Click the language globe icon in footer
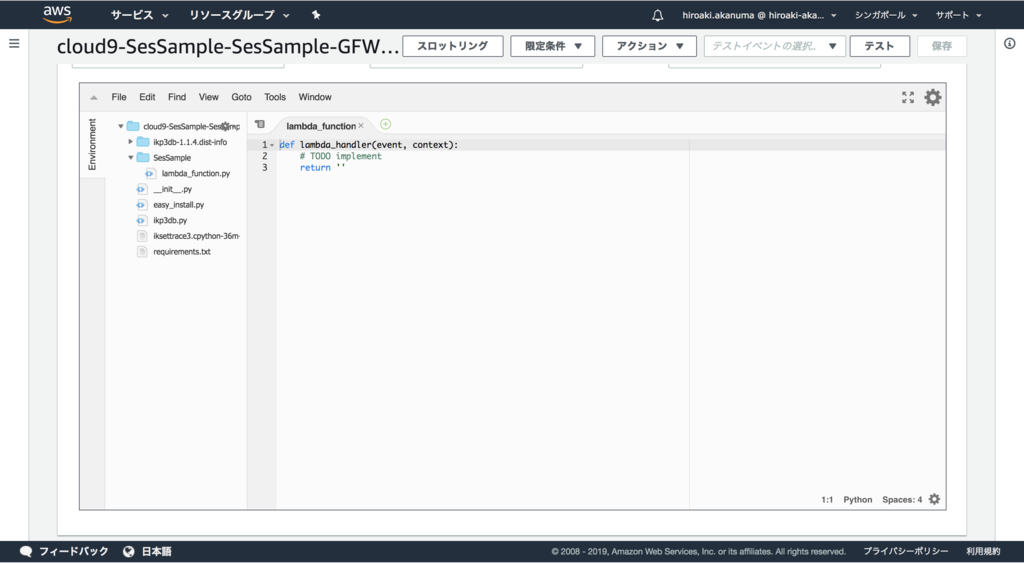The height and width of the screenshot is (563, 1024). 129,551
